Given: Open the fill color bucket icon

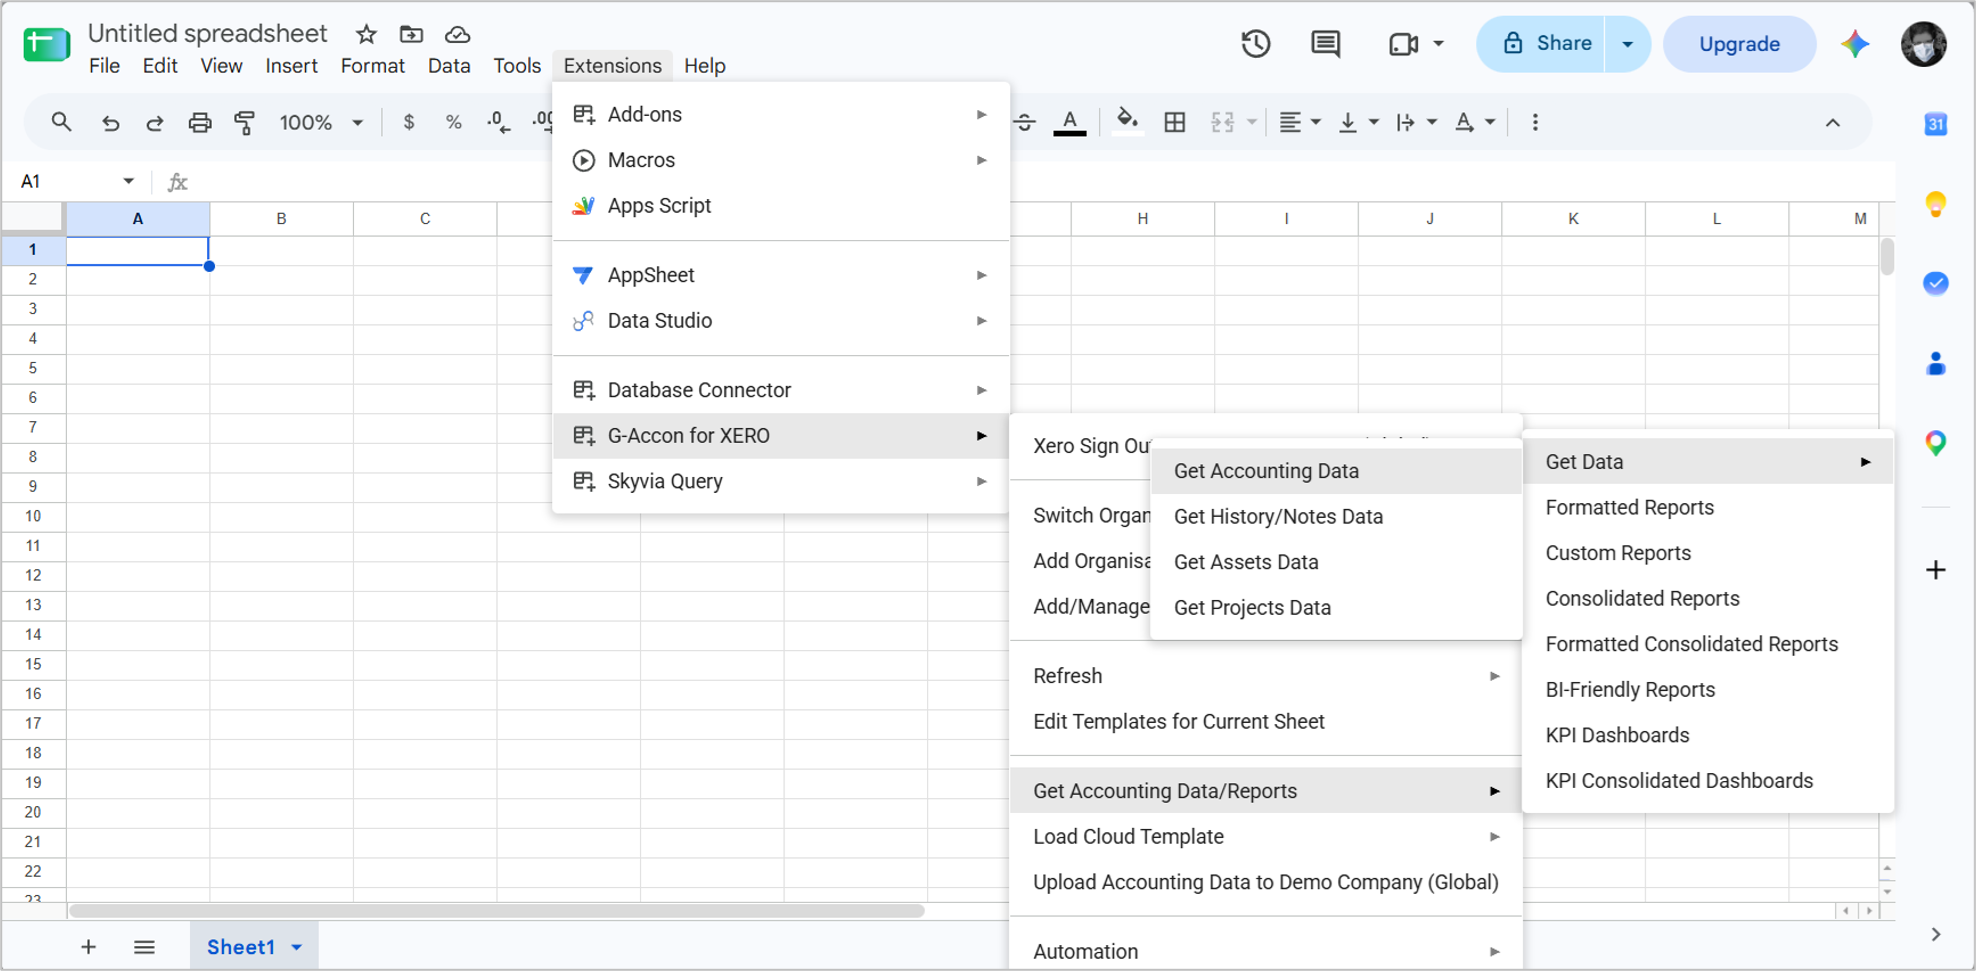Looking at the screenshot, I should (1127, 122).
